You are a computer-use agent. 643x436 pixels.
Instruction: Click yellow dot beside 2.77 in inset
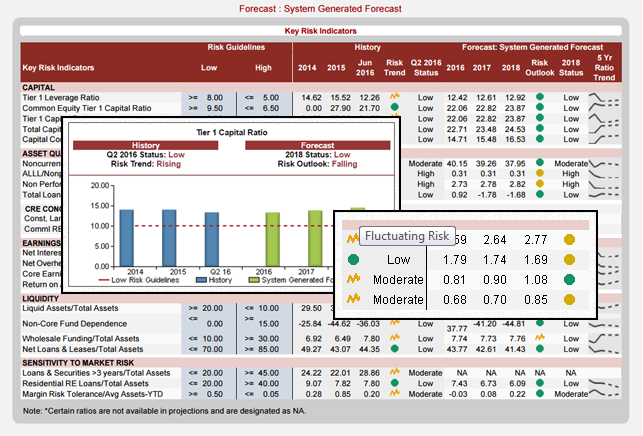[x=569, y=240]
